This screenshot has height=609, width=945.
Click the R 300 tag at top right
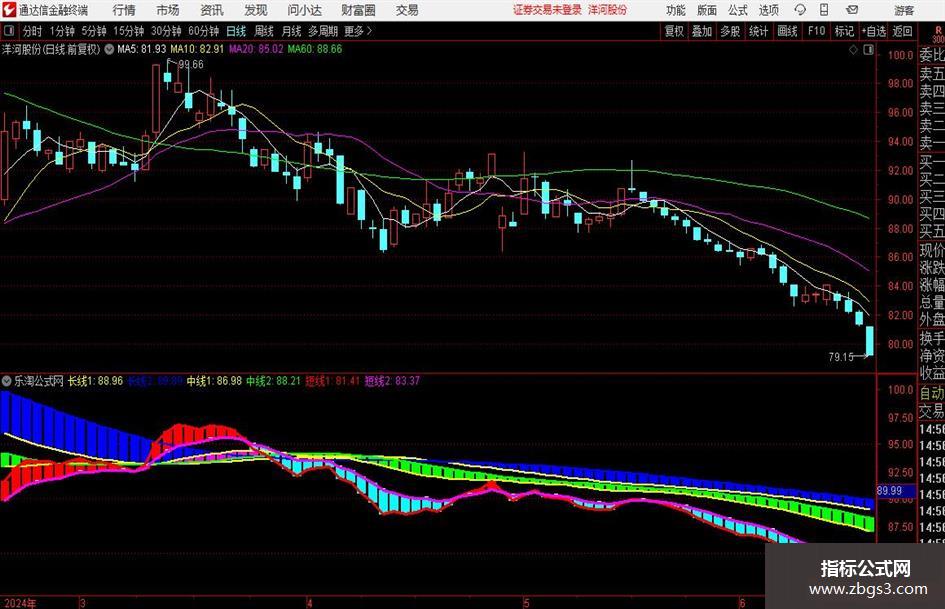point(938,34)
